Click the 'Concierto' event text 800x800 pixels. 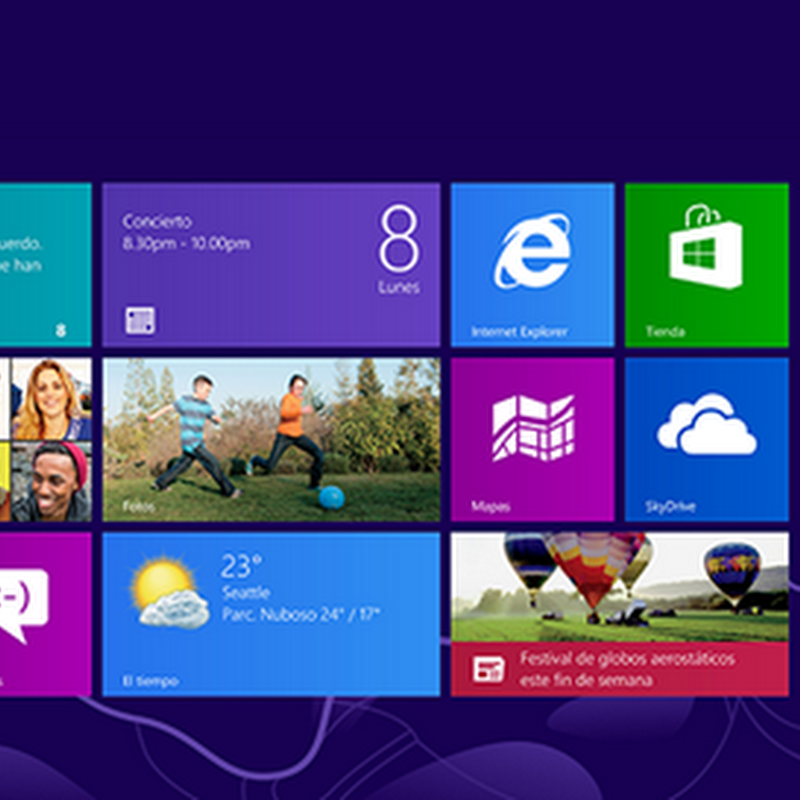click(x=157, y=221)
